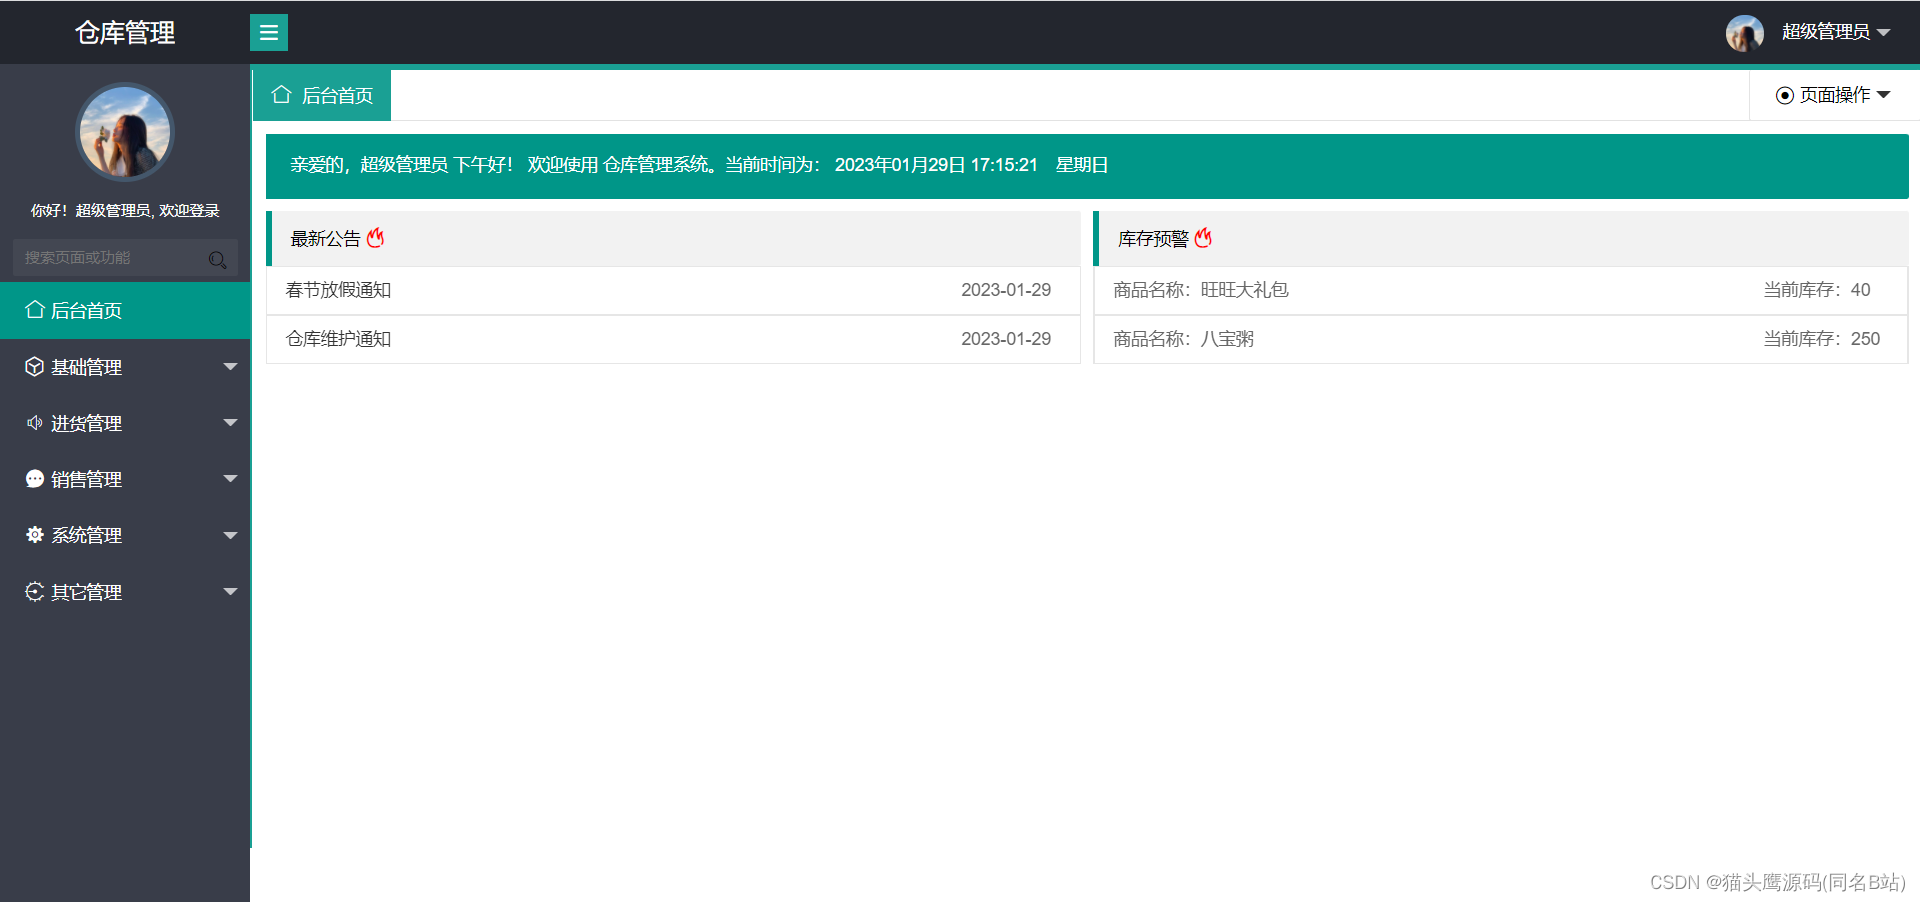Open the 基础管理 sidebar menu item
The image size is (1920, 902).
coord(125,367)
